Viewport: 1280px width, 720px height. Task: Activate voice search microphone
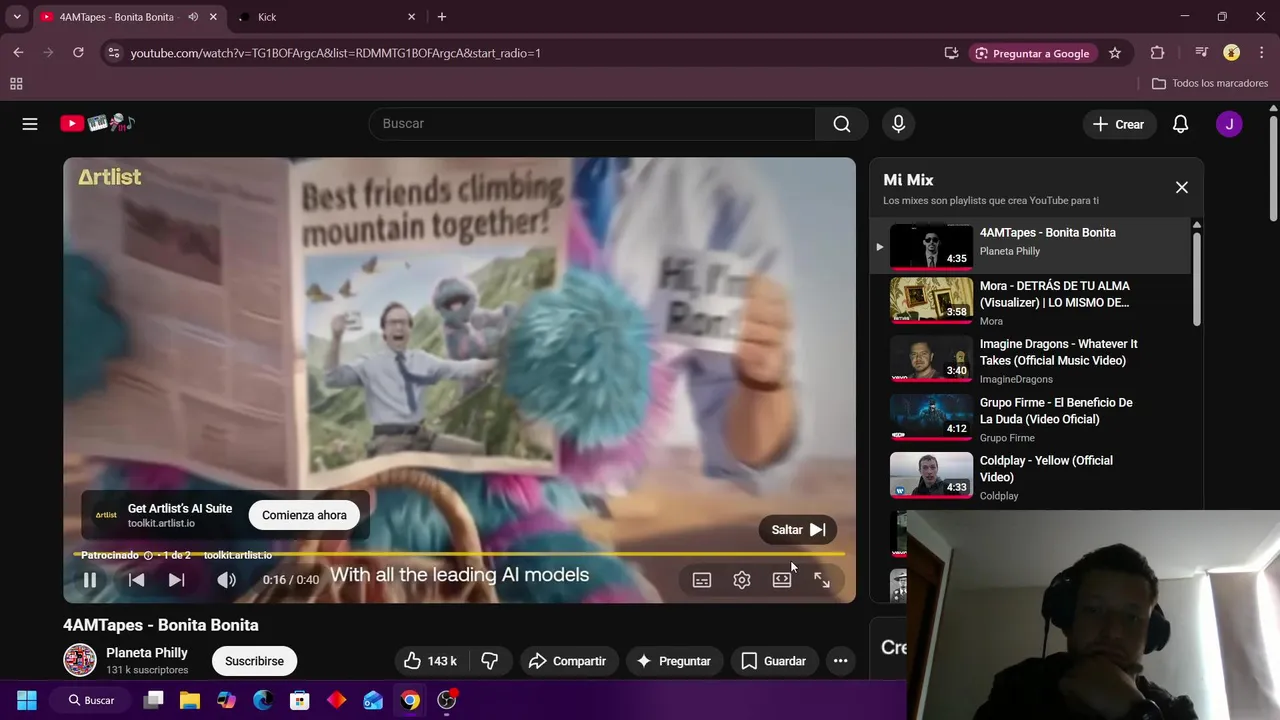[x=898, y=124]
